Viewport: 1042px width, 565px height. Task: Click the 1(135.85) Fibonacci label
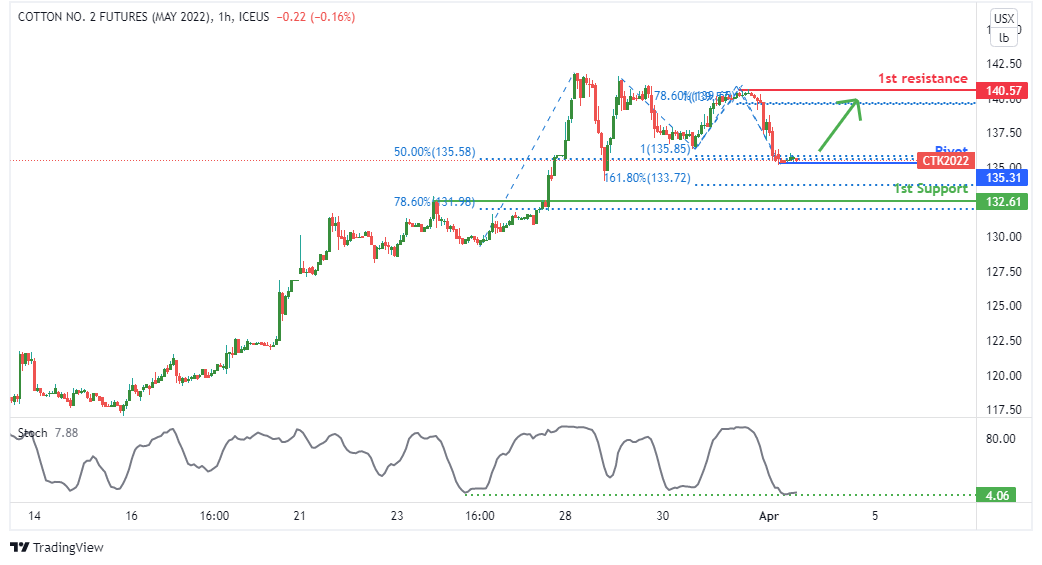click(665, 149)
